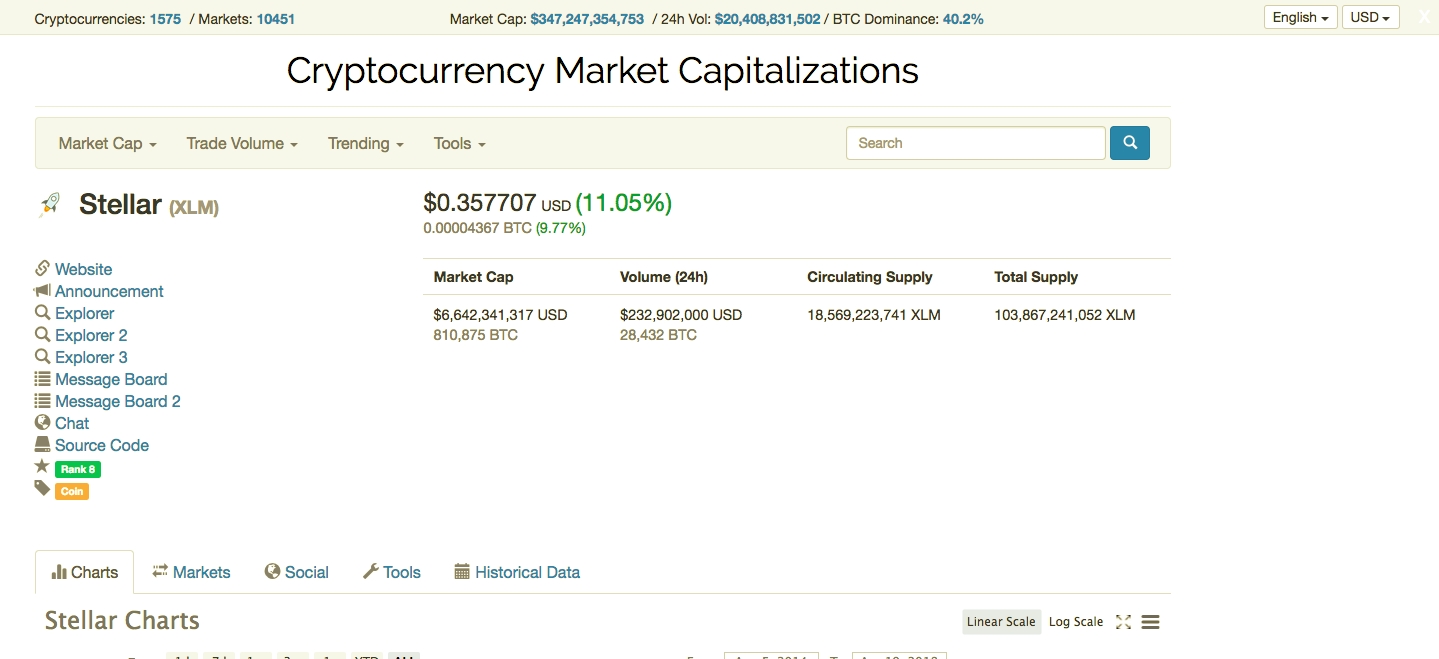This screenshot has height=659, width=1439.
Task: Click the 18,569,223,741 XLM circulating supply
Action: pyautogui.click(x=874, y=315)
